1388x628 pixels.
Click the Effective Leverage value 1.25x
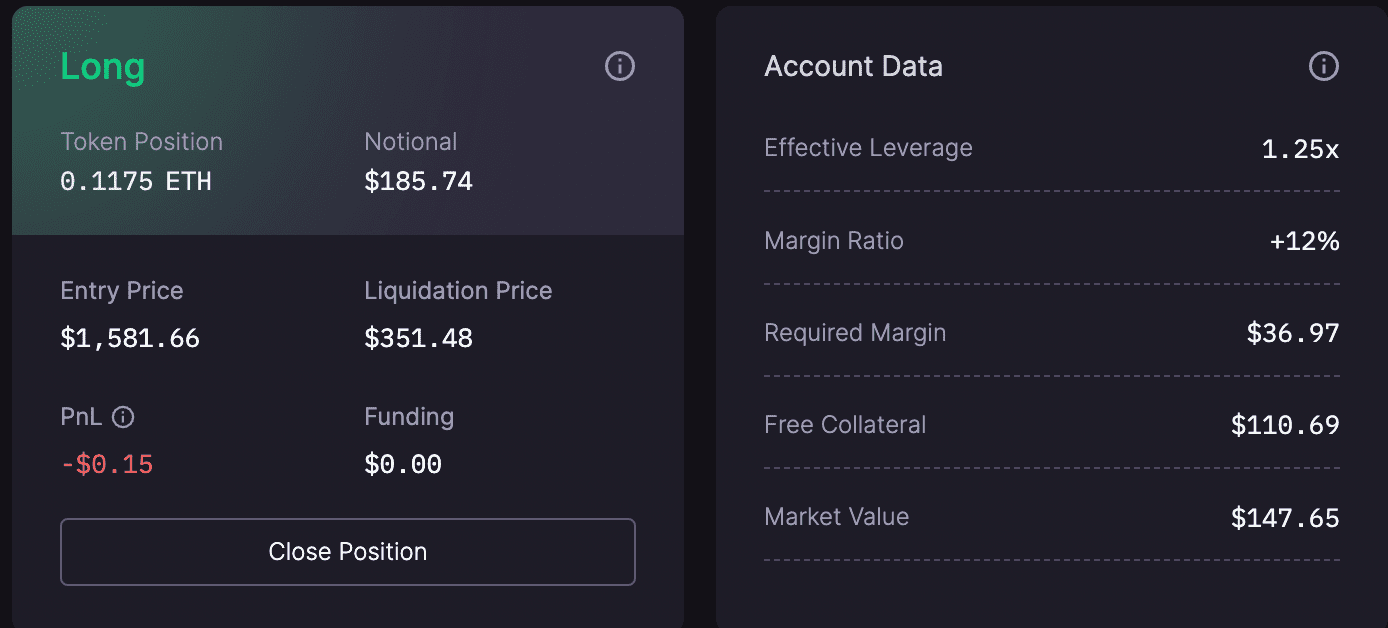(x=1300, y=150)
